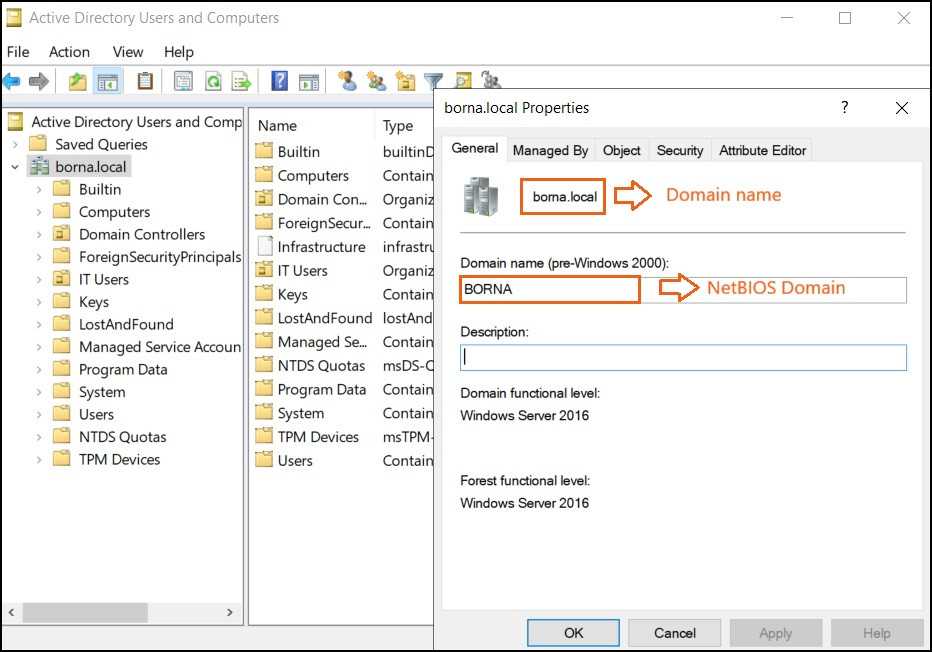
Task: Expand the LostAndFound tree node
Action: (x=39, y=325)
